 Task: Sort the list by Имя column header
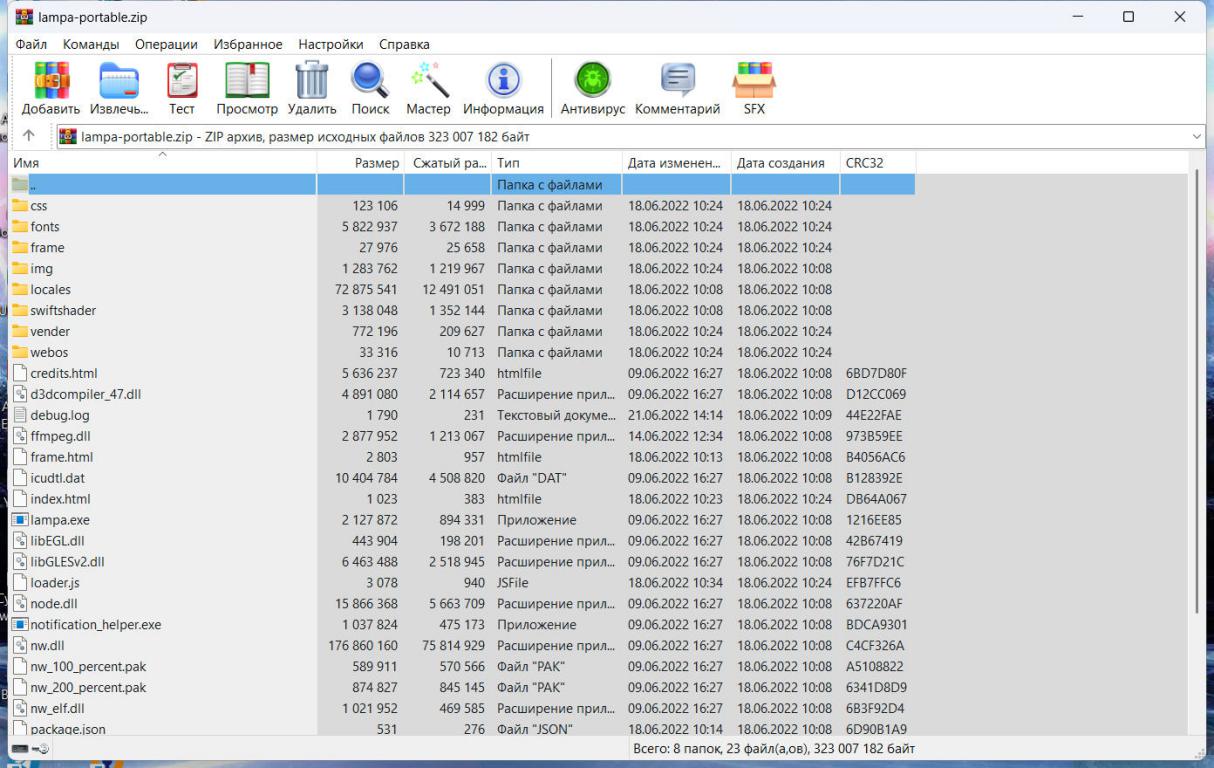pyautogui.click(x=160, y=163)
